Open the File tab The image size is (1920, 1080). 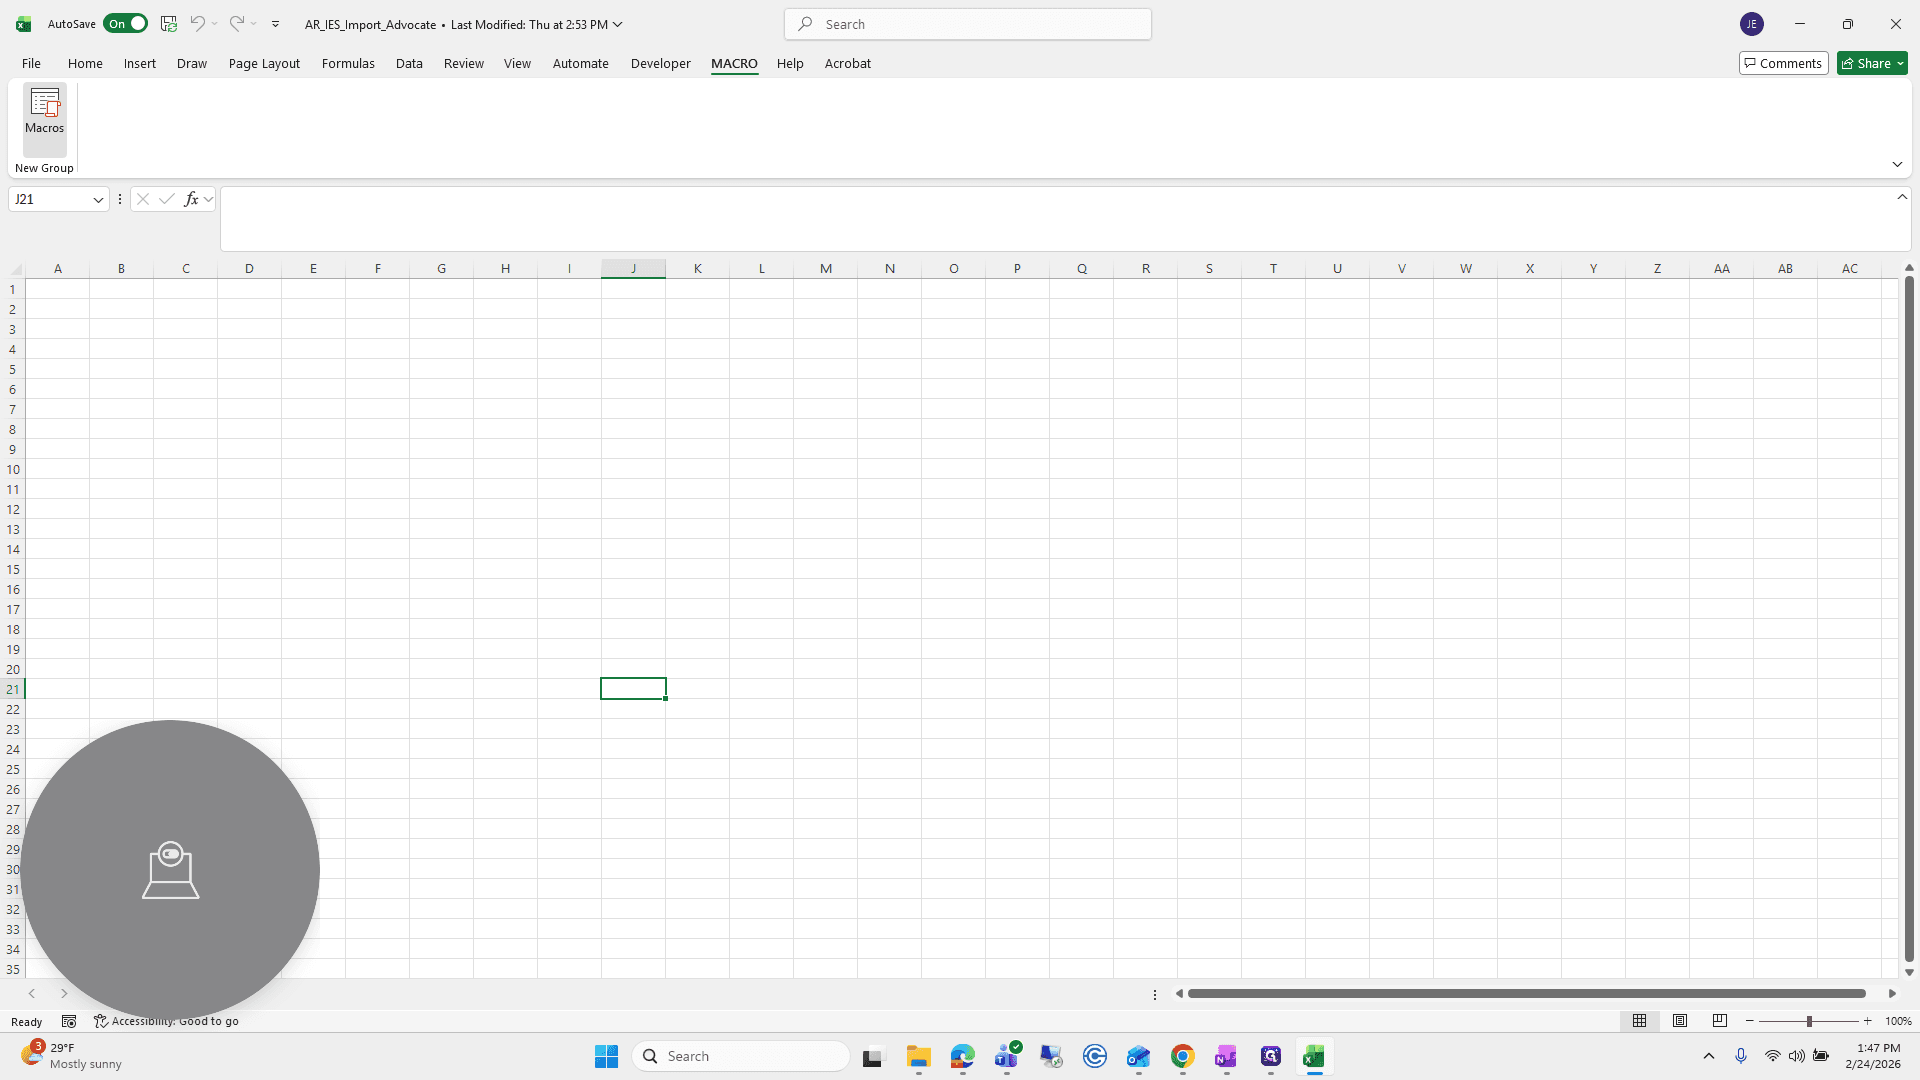pos(31,63)
